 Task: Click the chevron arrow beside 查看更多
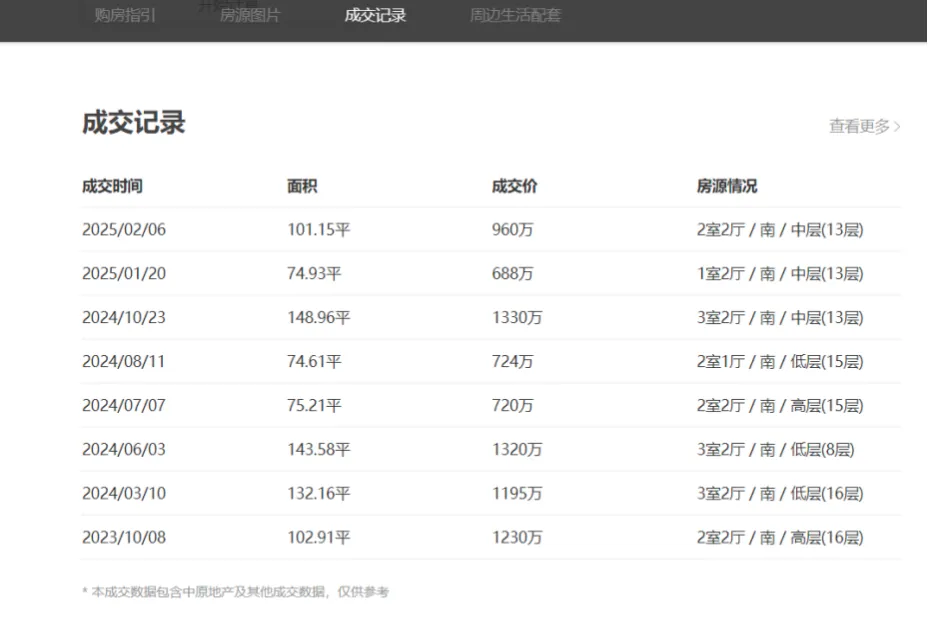897,126
